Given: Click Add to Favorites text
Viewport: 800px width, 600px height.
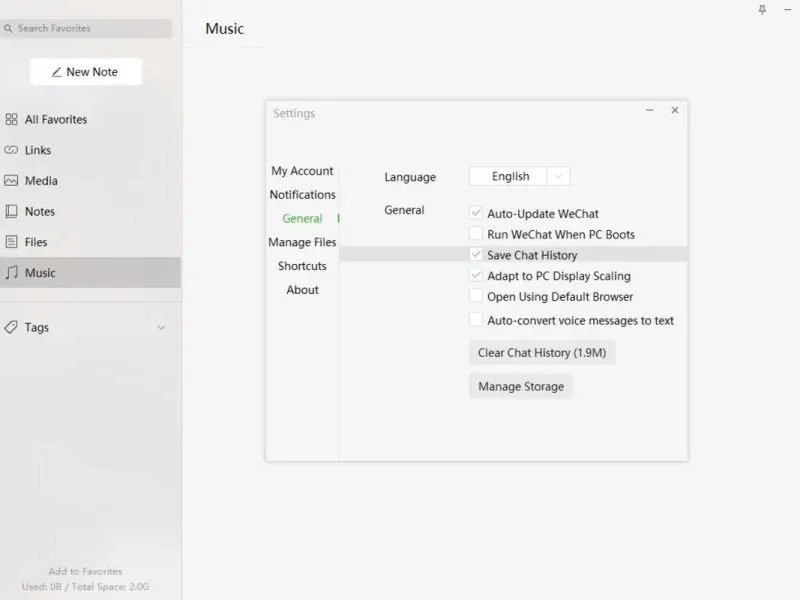Looking at the screenshot, I should (x=85, y=571).
